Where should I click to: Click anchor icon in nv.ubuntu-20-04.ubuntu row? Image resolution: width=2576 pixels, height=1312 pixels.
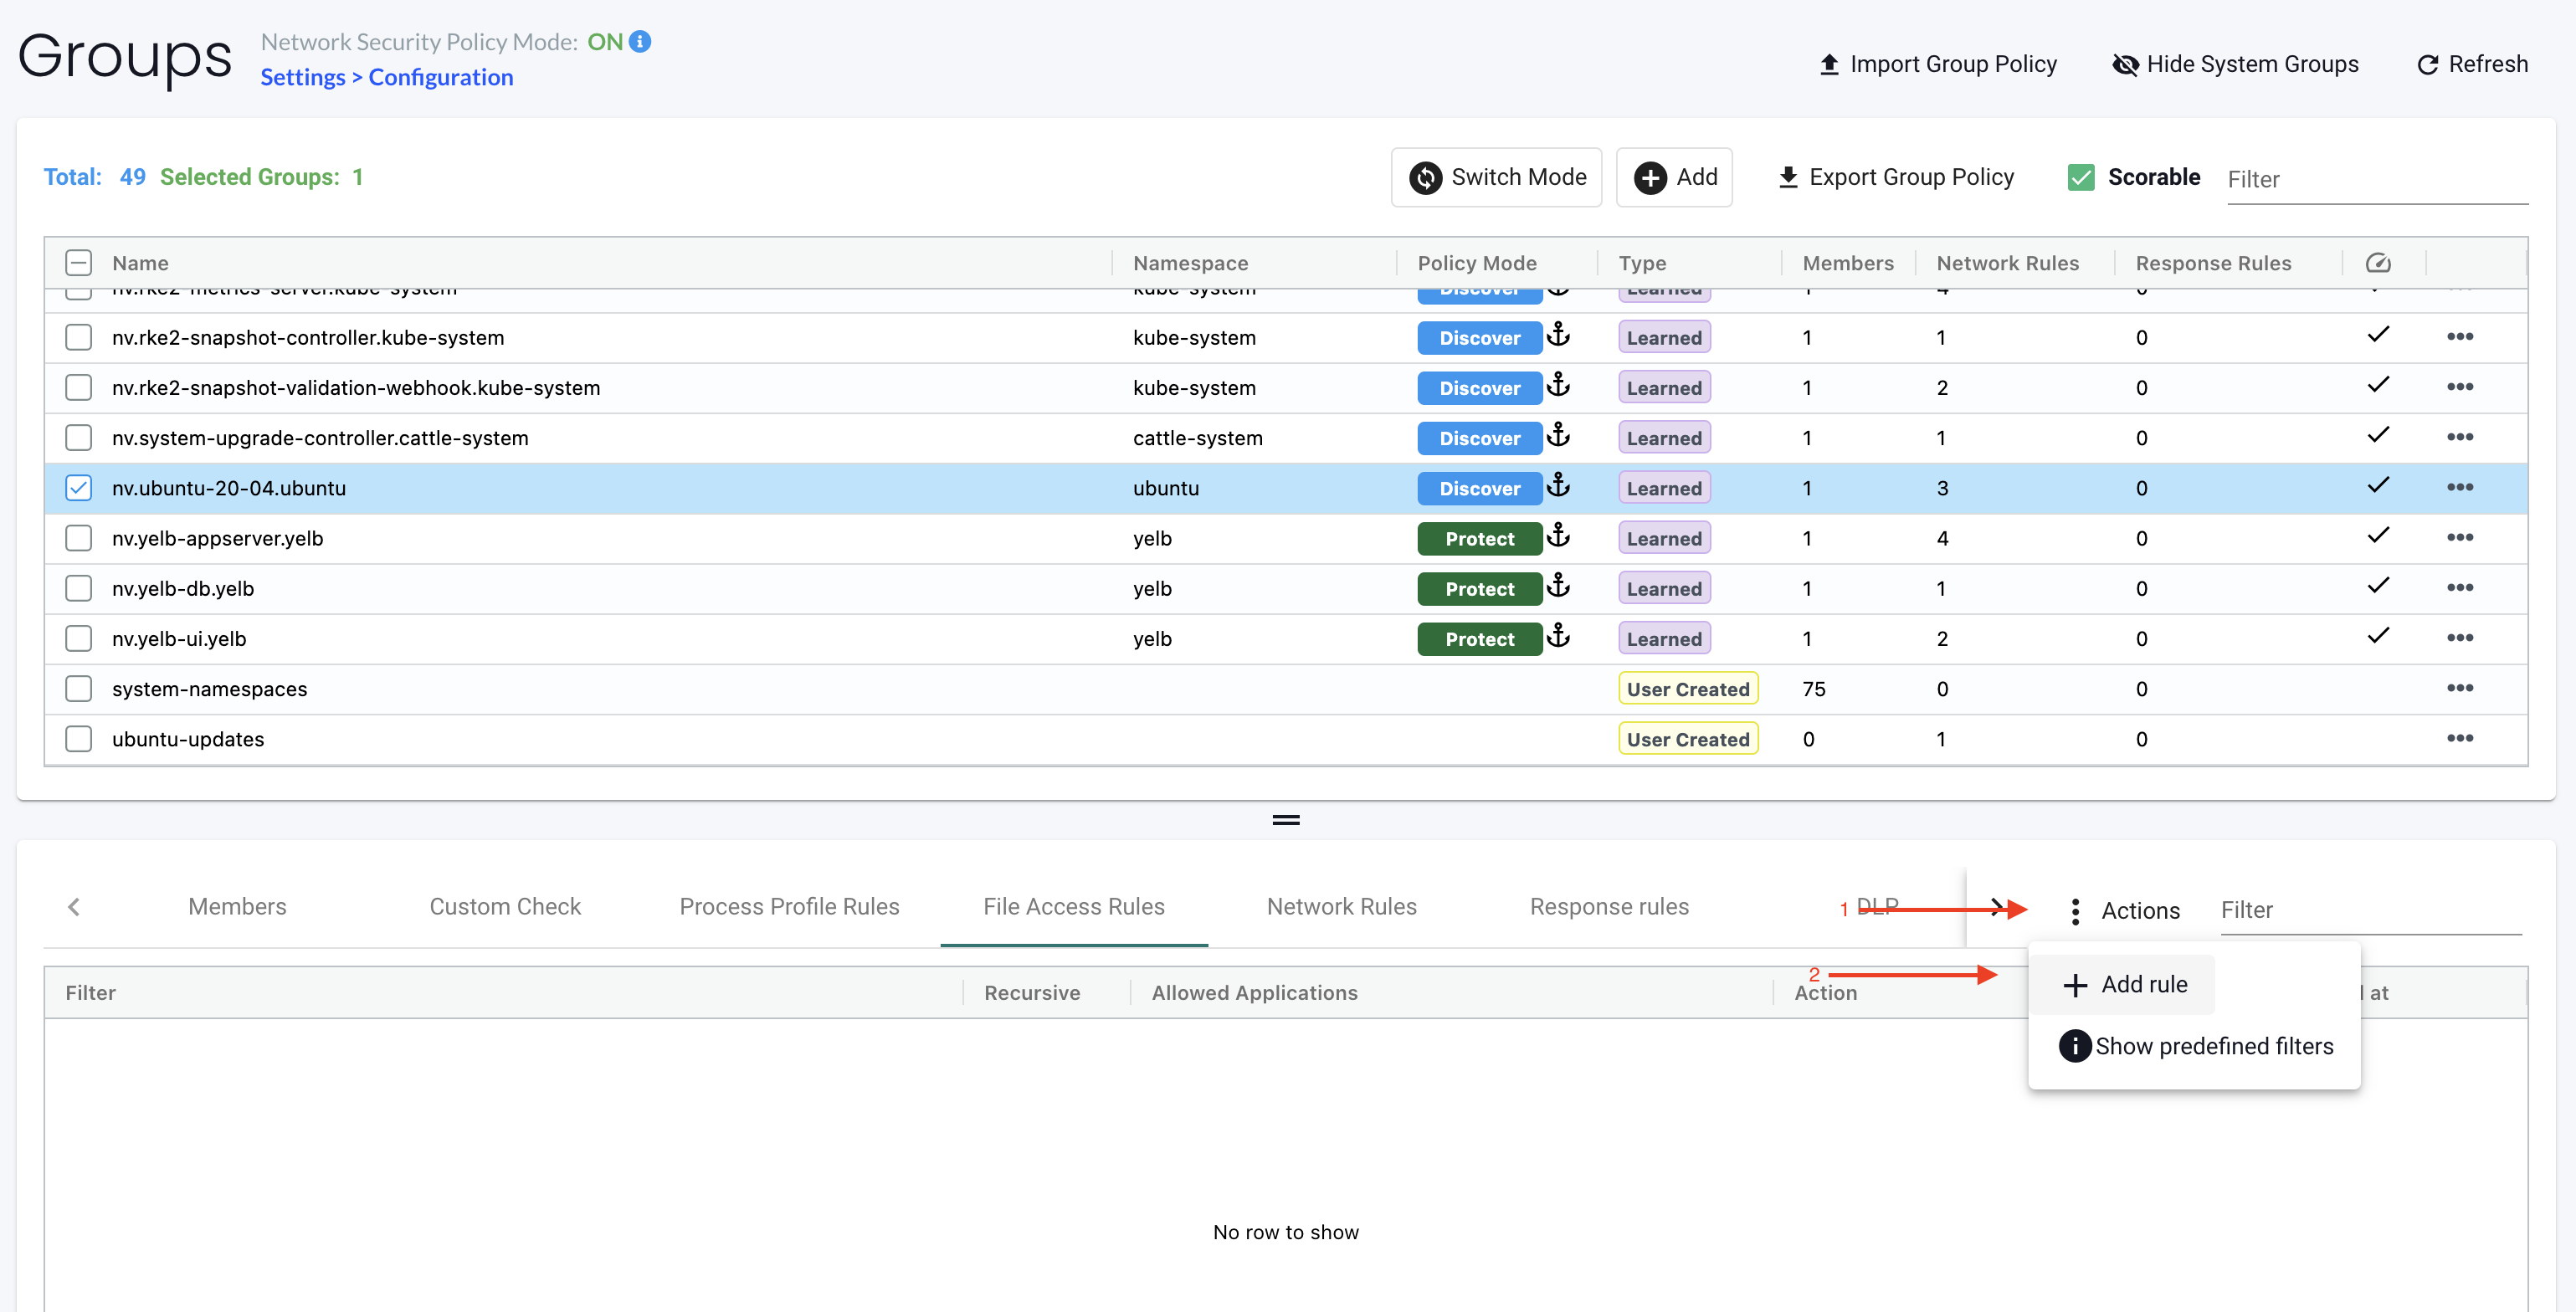click(1558, 486)
